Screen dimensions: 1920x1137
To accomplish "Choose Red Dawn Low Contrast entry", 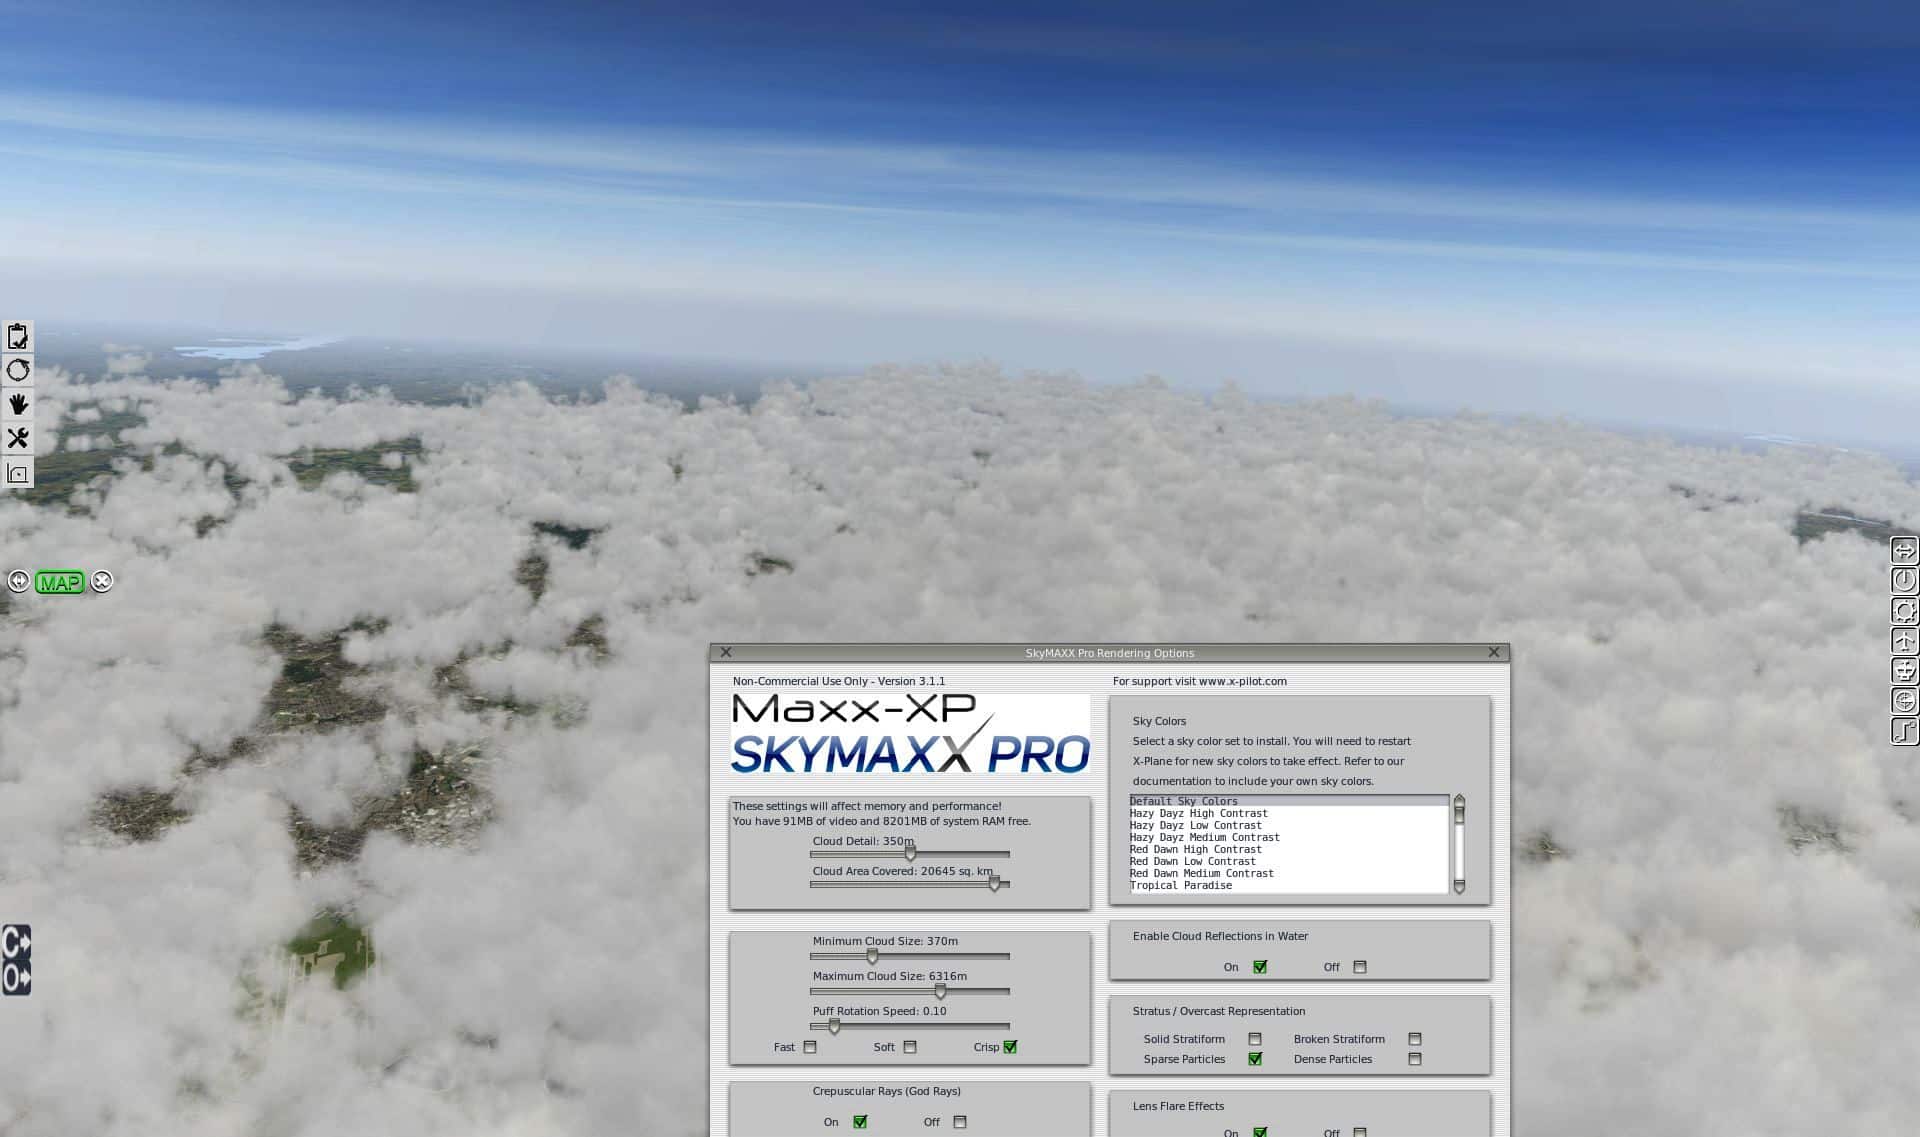I will 1192,861.
